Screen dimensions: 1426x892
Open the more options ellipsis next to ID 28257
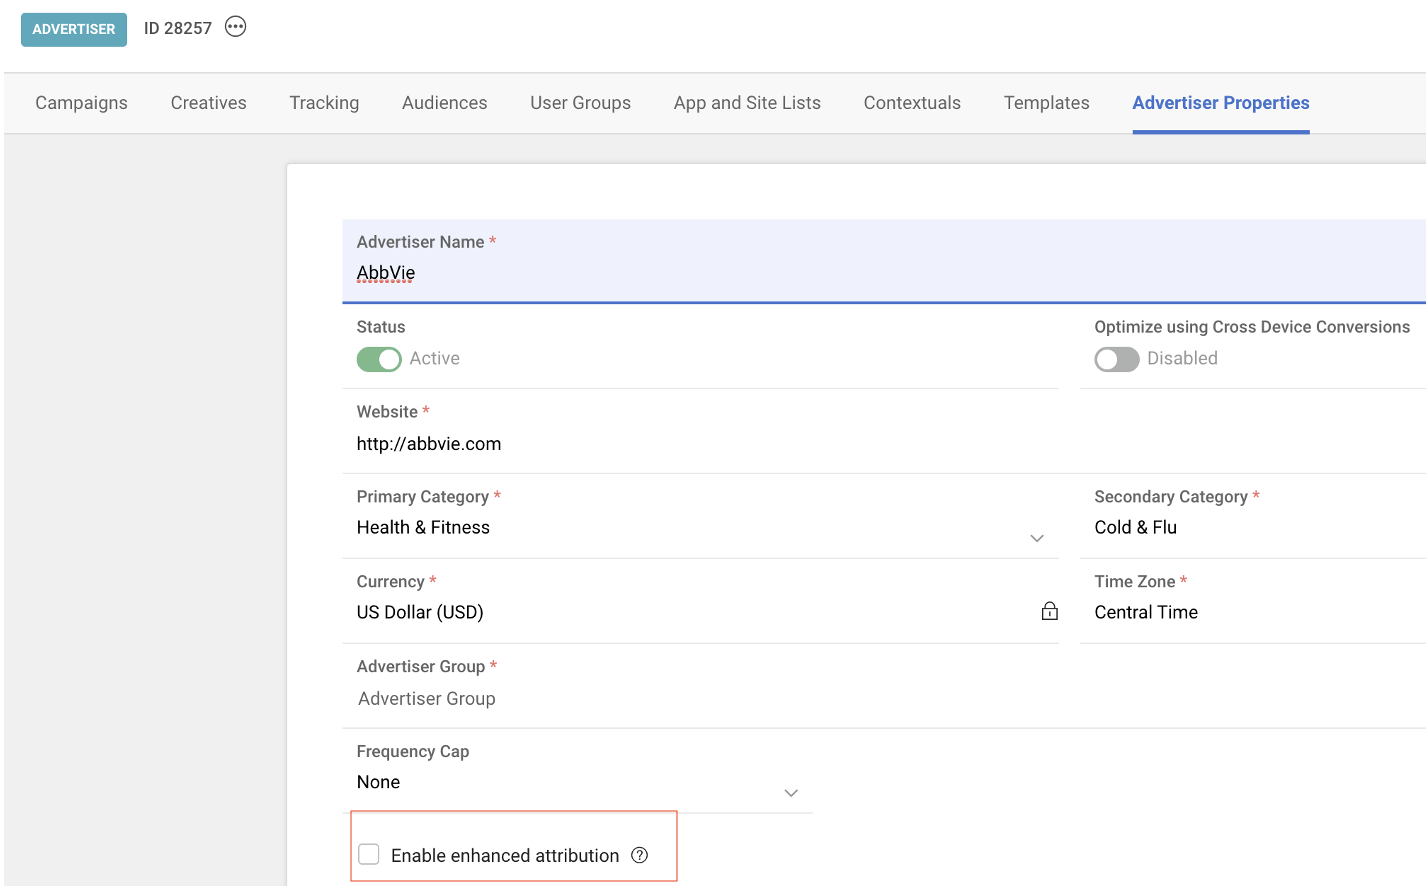tap(235, 27)
